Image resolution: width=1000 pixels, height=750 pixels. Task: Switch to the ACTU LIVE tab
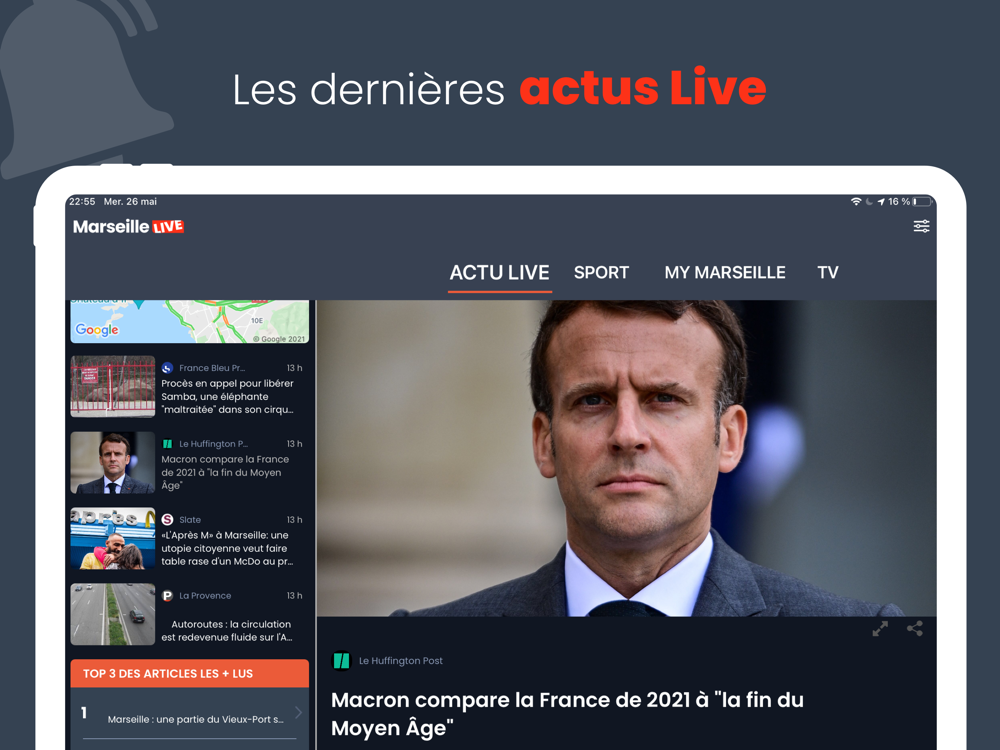[x=499, y=273]
